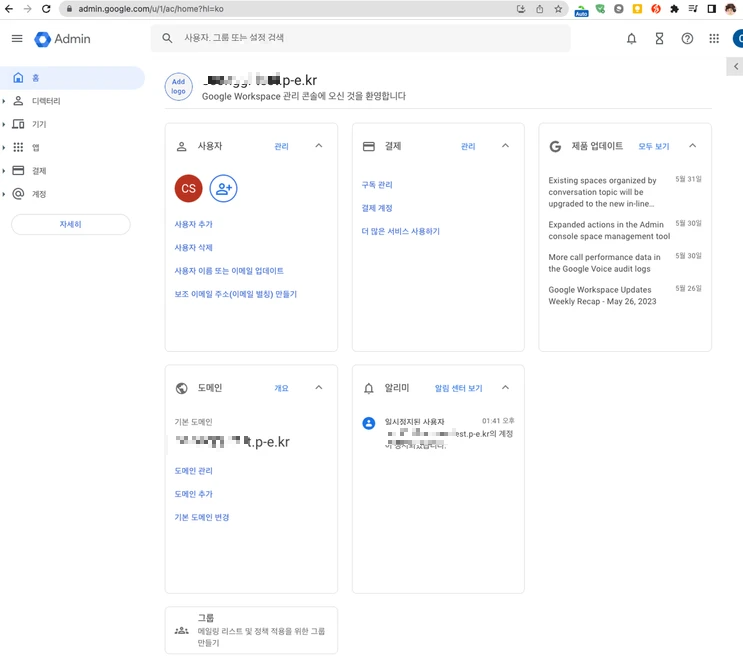
Task: Collapse the 도메인 card
Action: point(318,388)
